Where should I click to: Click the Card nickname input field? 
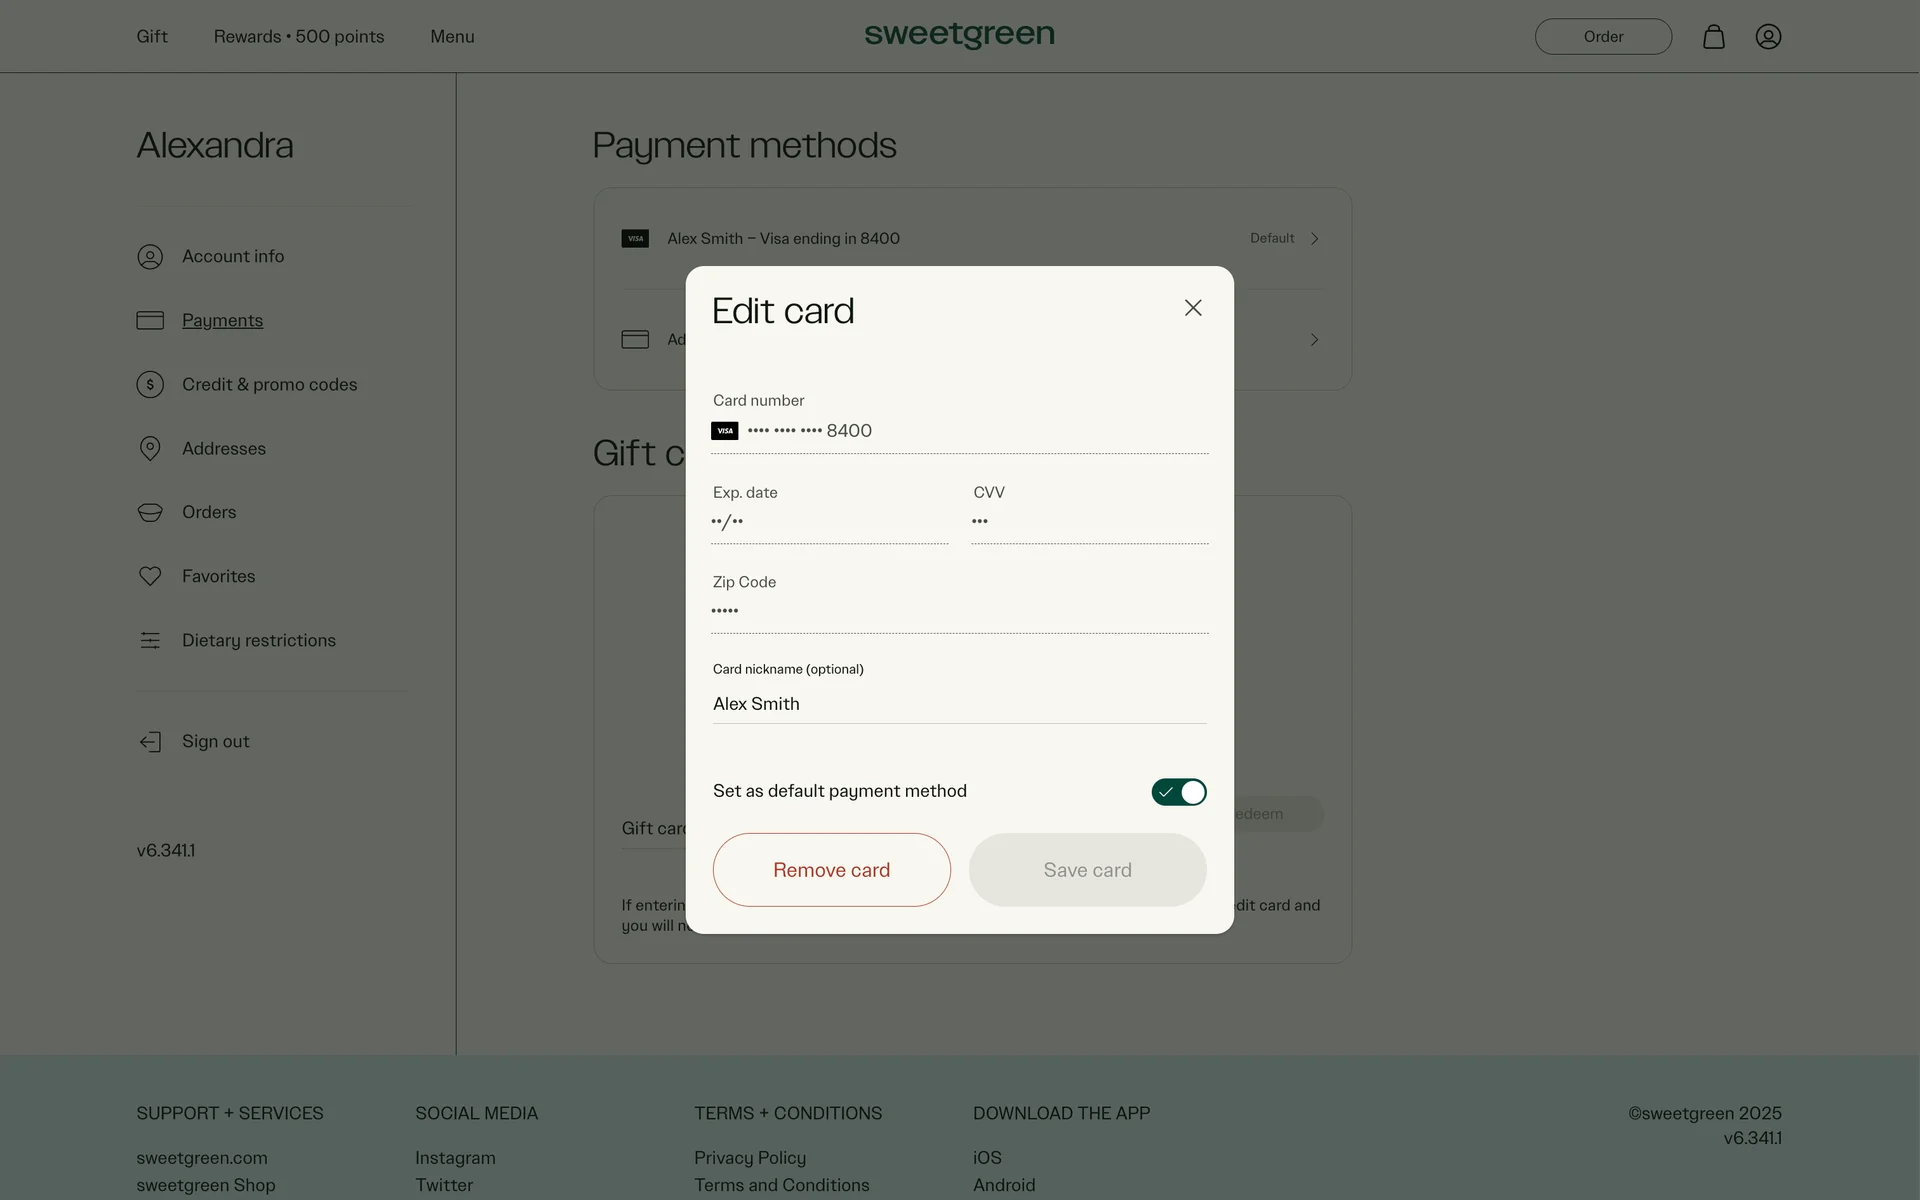coord(959,704)
